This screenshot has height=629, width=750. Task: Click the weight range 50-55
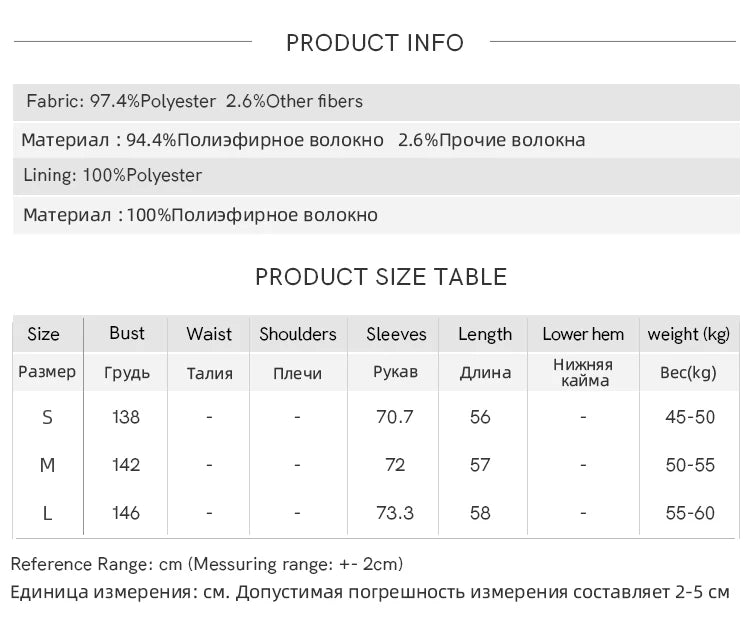[x=690, y=465]
